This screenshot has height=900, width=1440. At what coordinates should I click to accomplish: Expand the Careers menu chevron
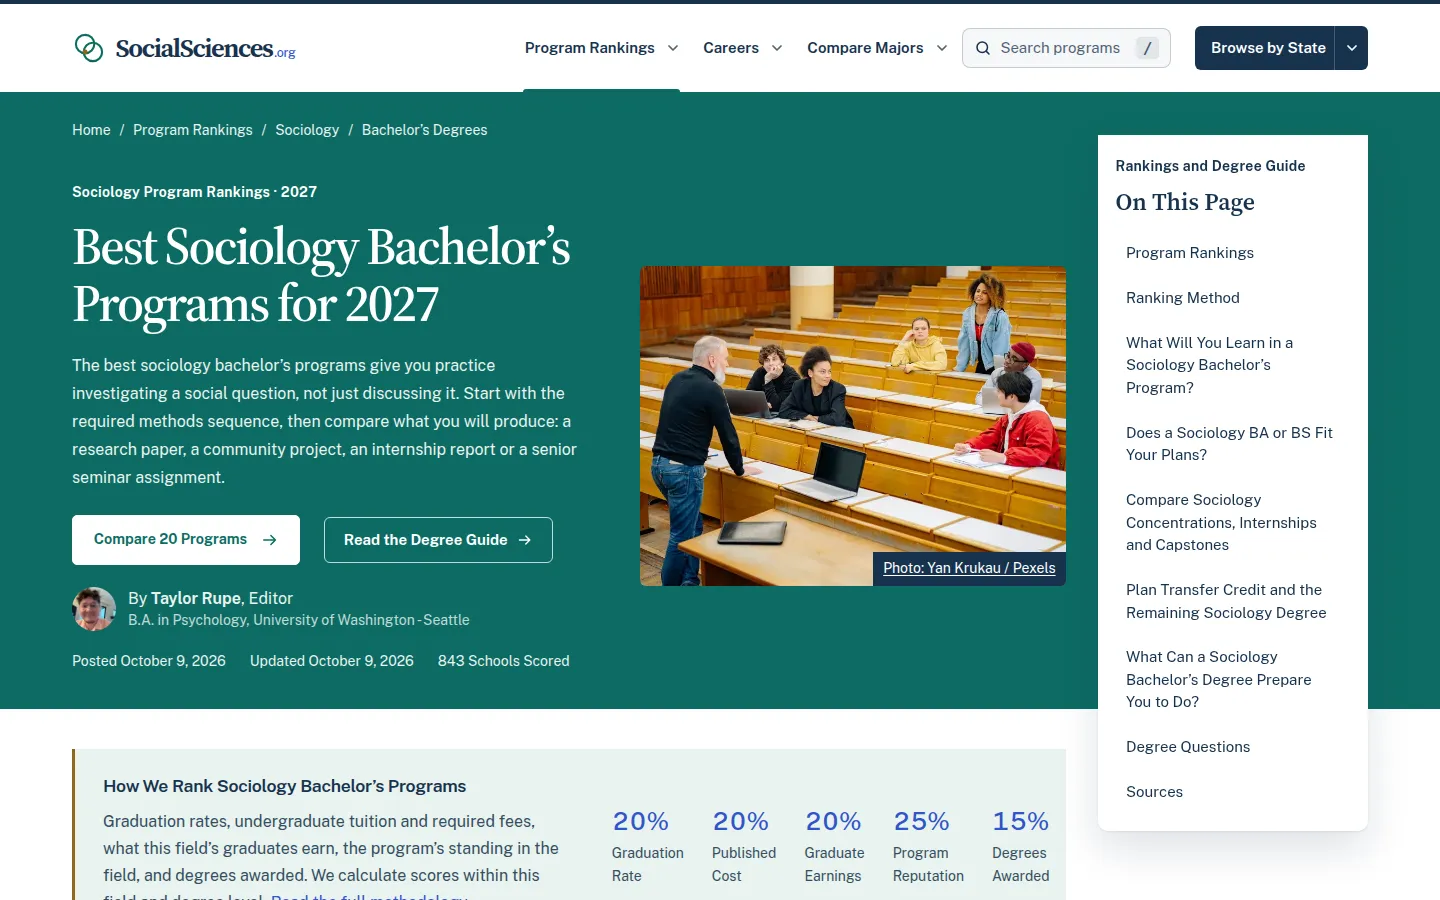[777, 48]
